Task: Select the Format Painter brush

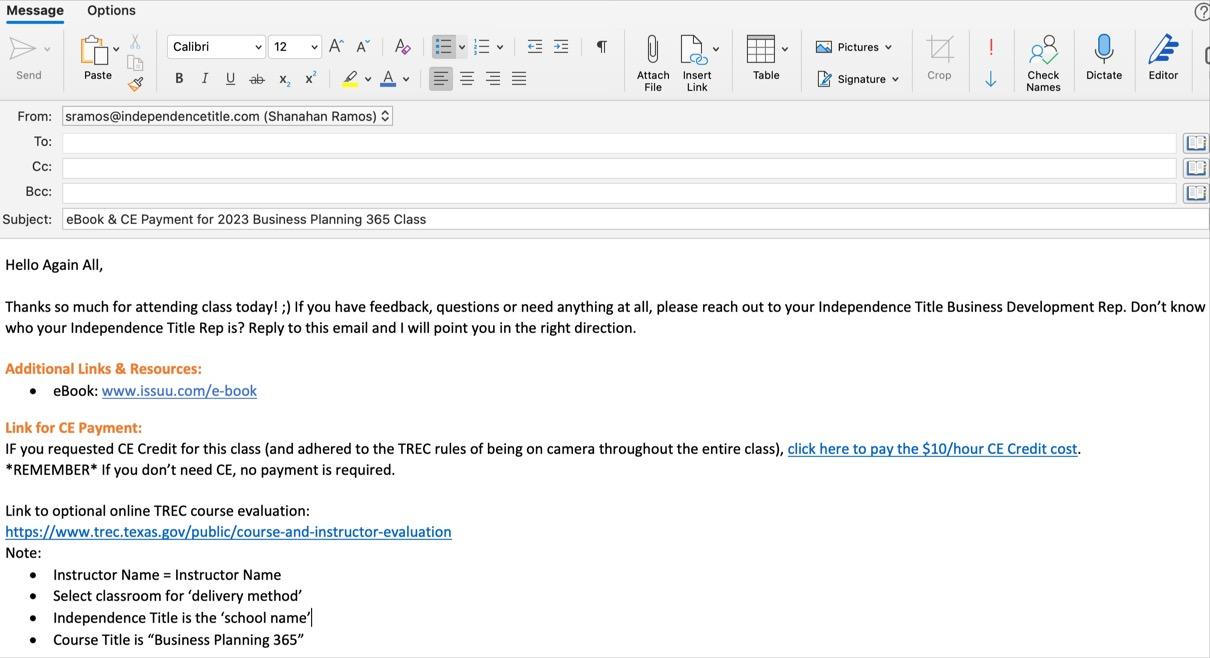Action: pos(135,84)
